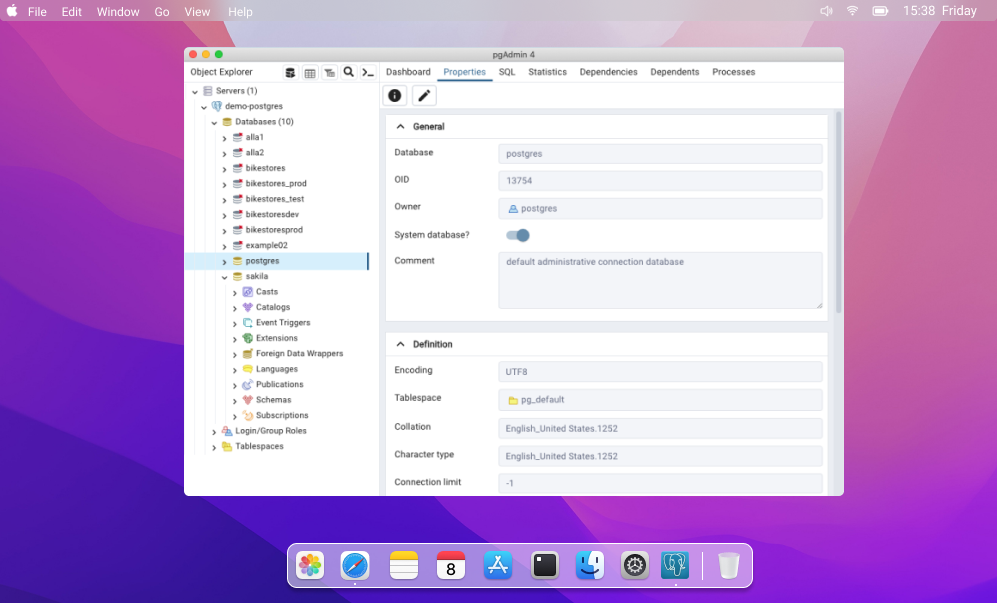This screenshot has height=603, width=997.
Task: Select the bikestoresprod database
Action: click(x=274, y=230)
